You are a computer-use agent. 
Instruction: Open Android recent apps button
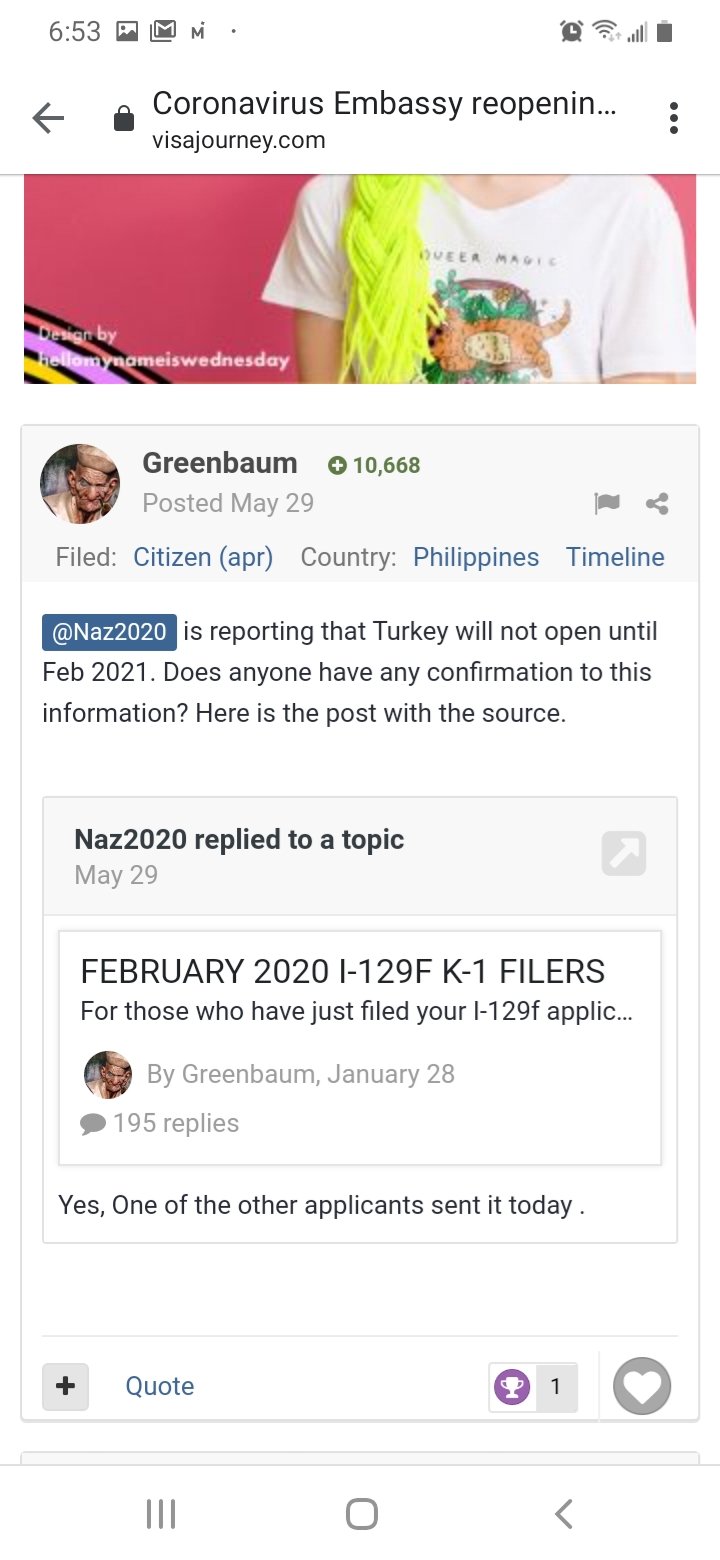161,1513
